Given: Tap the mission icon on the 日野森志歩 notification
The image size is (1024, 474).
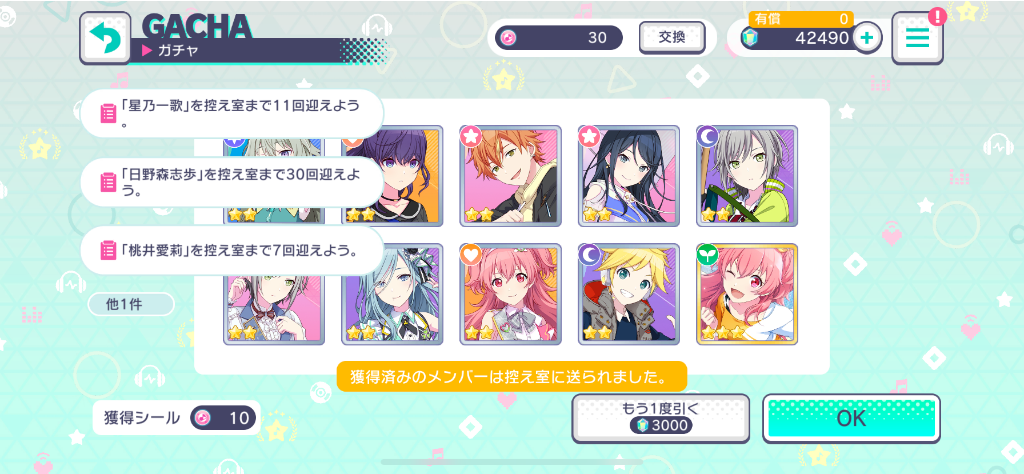Looking at the screenshot, I should click(108, 182).
